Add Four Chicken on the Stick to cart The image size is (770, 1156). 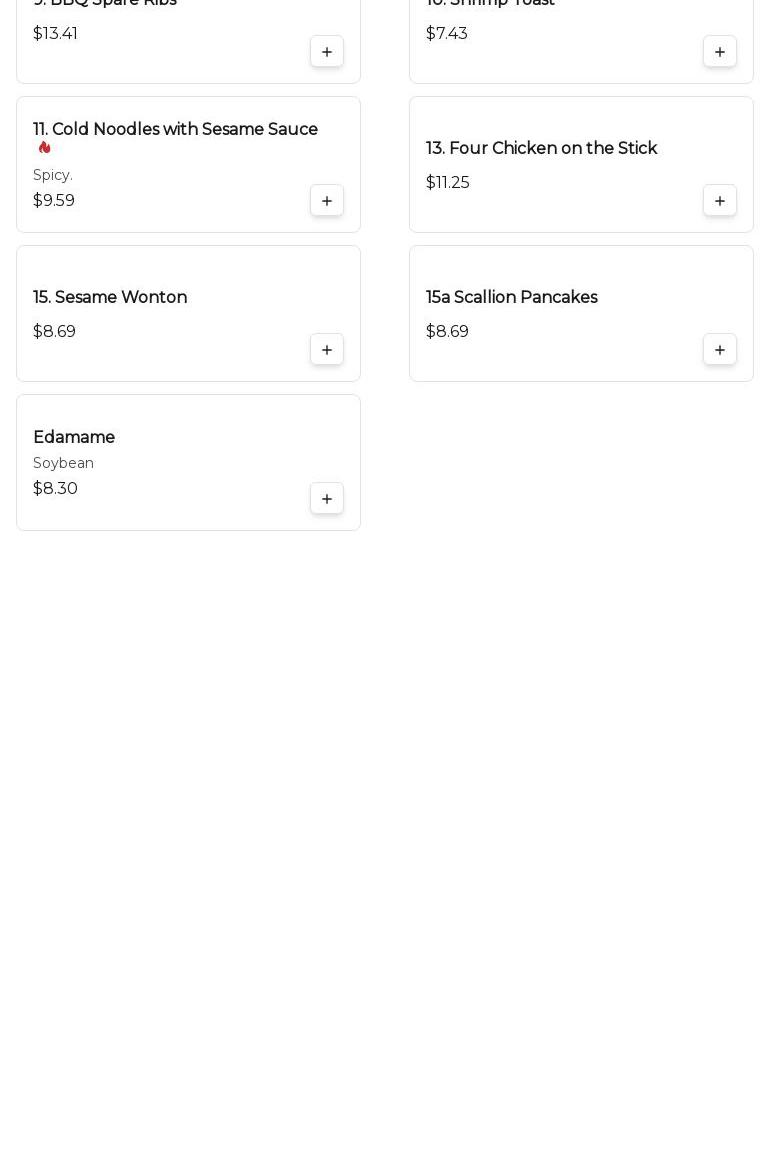pos(720,201)
